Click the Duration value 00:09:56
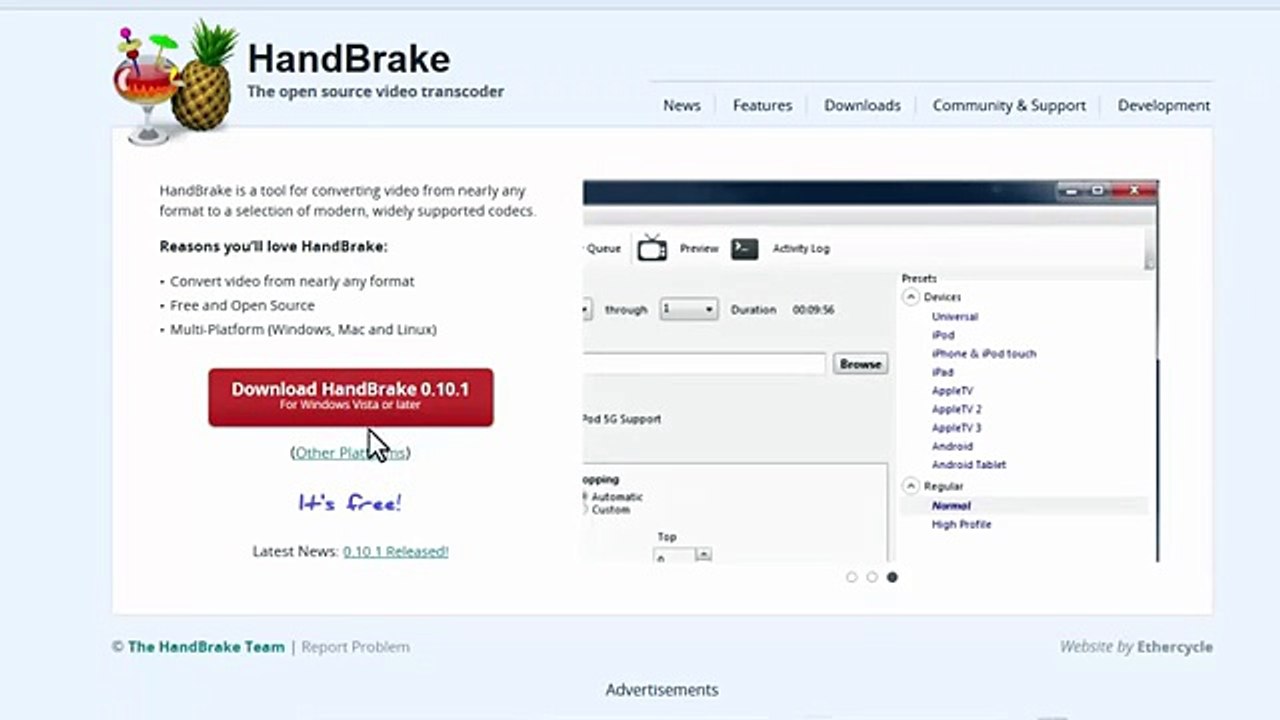 tap(813, 310)
